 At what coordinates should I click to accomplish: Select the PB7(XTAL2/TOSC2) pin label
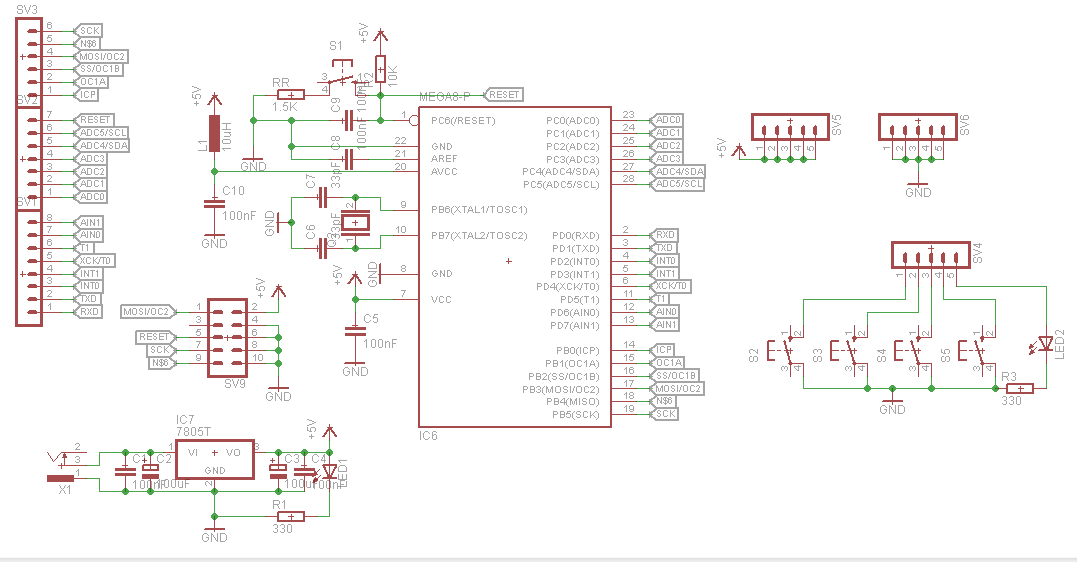pyautogui.click(x=479, y=235)
